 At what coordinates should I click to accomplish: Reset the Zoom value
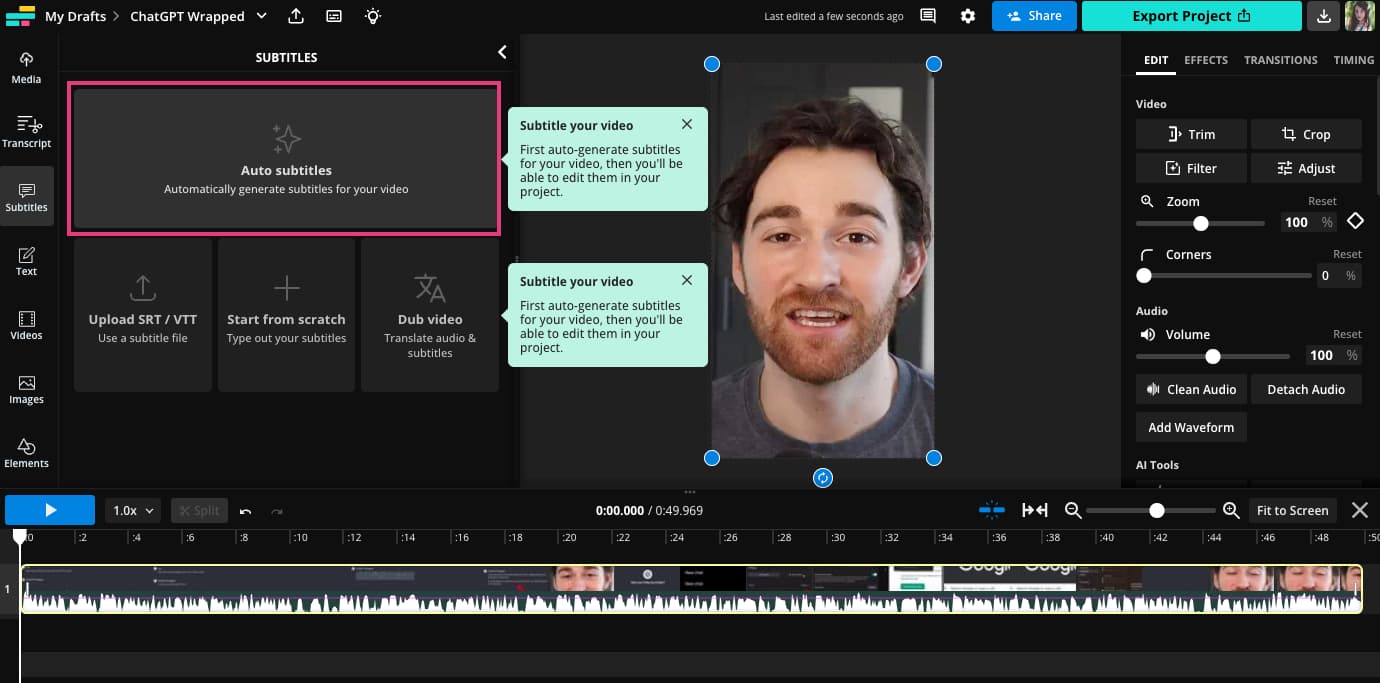coord(1322,201)
